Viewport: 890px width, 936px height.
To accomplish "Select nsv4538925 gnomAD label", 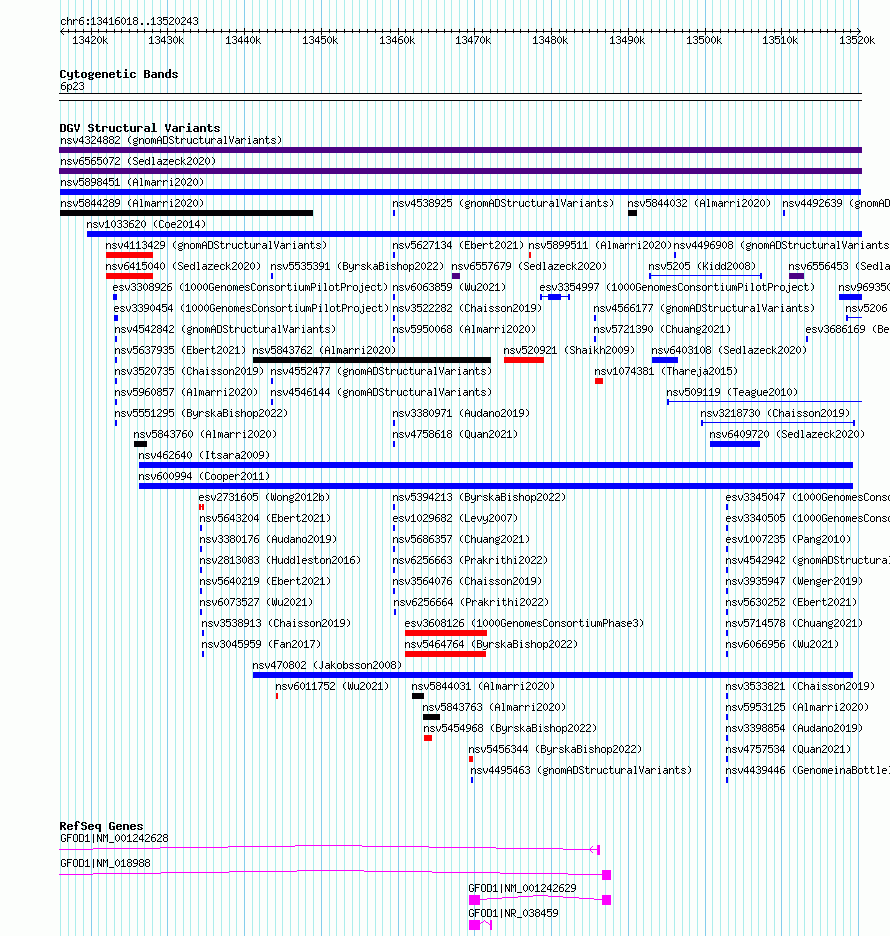I will coord(503,204).
